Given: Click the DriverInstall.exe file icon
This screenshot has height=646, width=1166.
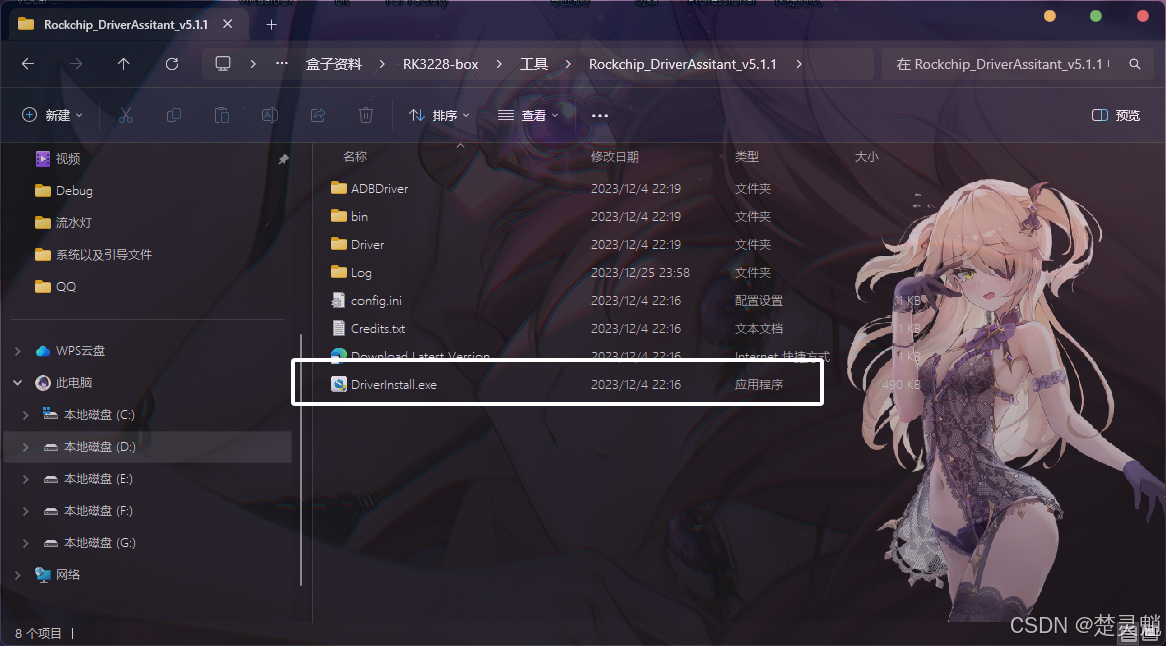Looking at the screenshot, I should [338, 384].
